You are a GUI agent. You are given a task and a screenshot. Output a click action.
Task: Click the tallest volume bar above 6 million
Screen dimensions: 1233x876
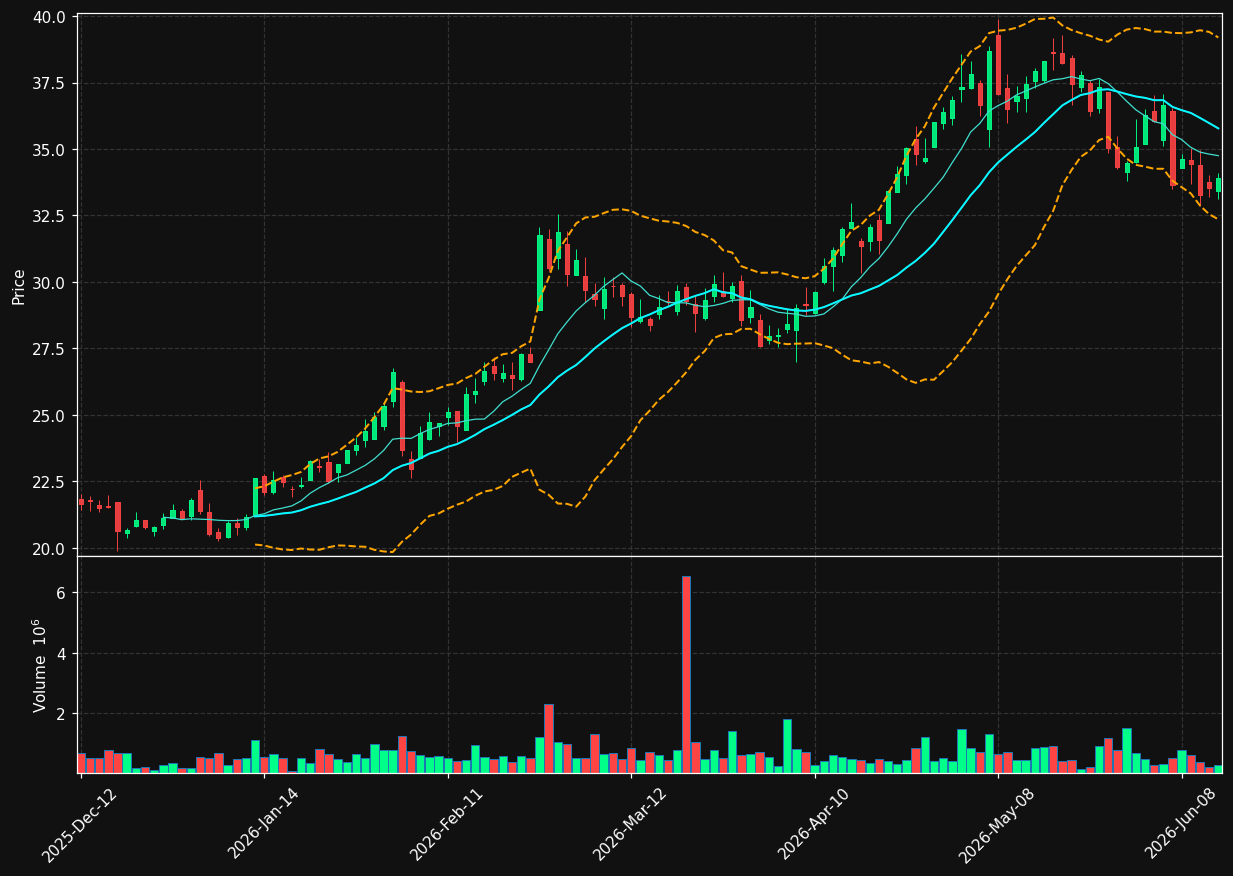686,674
